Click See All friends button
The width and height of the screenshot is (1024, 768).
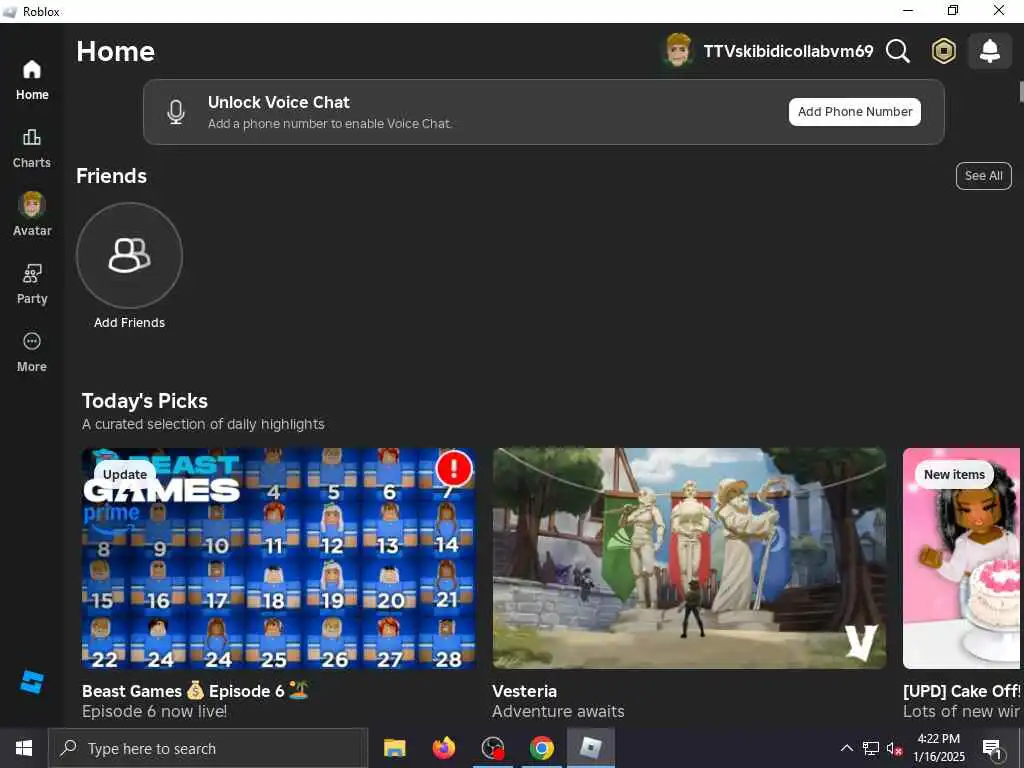click(983, 176)
